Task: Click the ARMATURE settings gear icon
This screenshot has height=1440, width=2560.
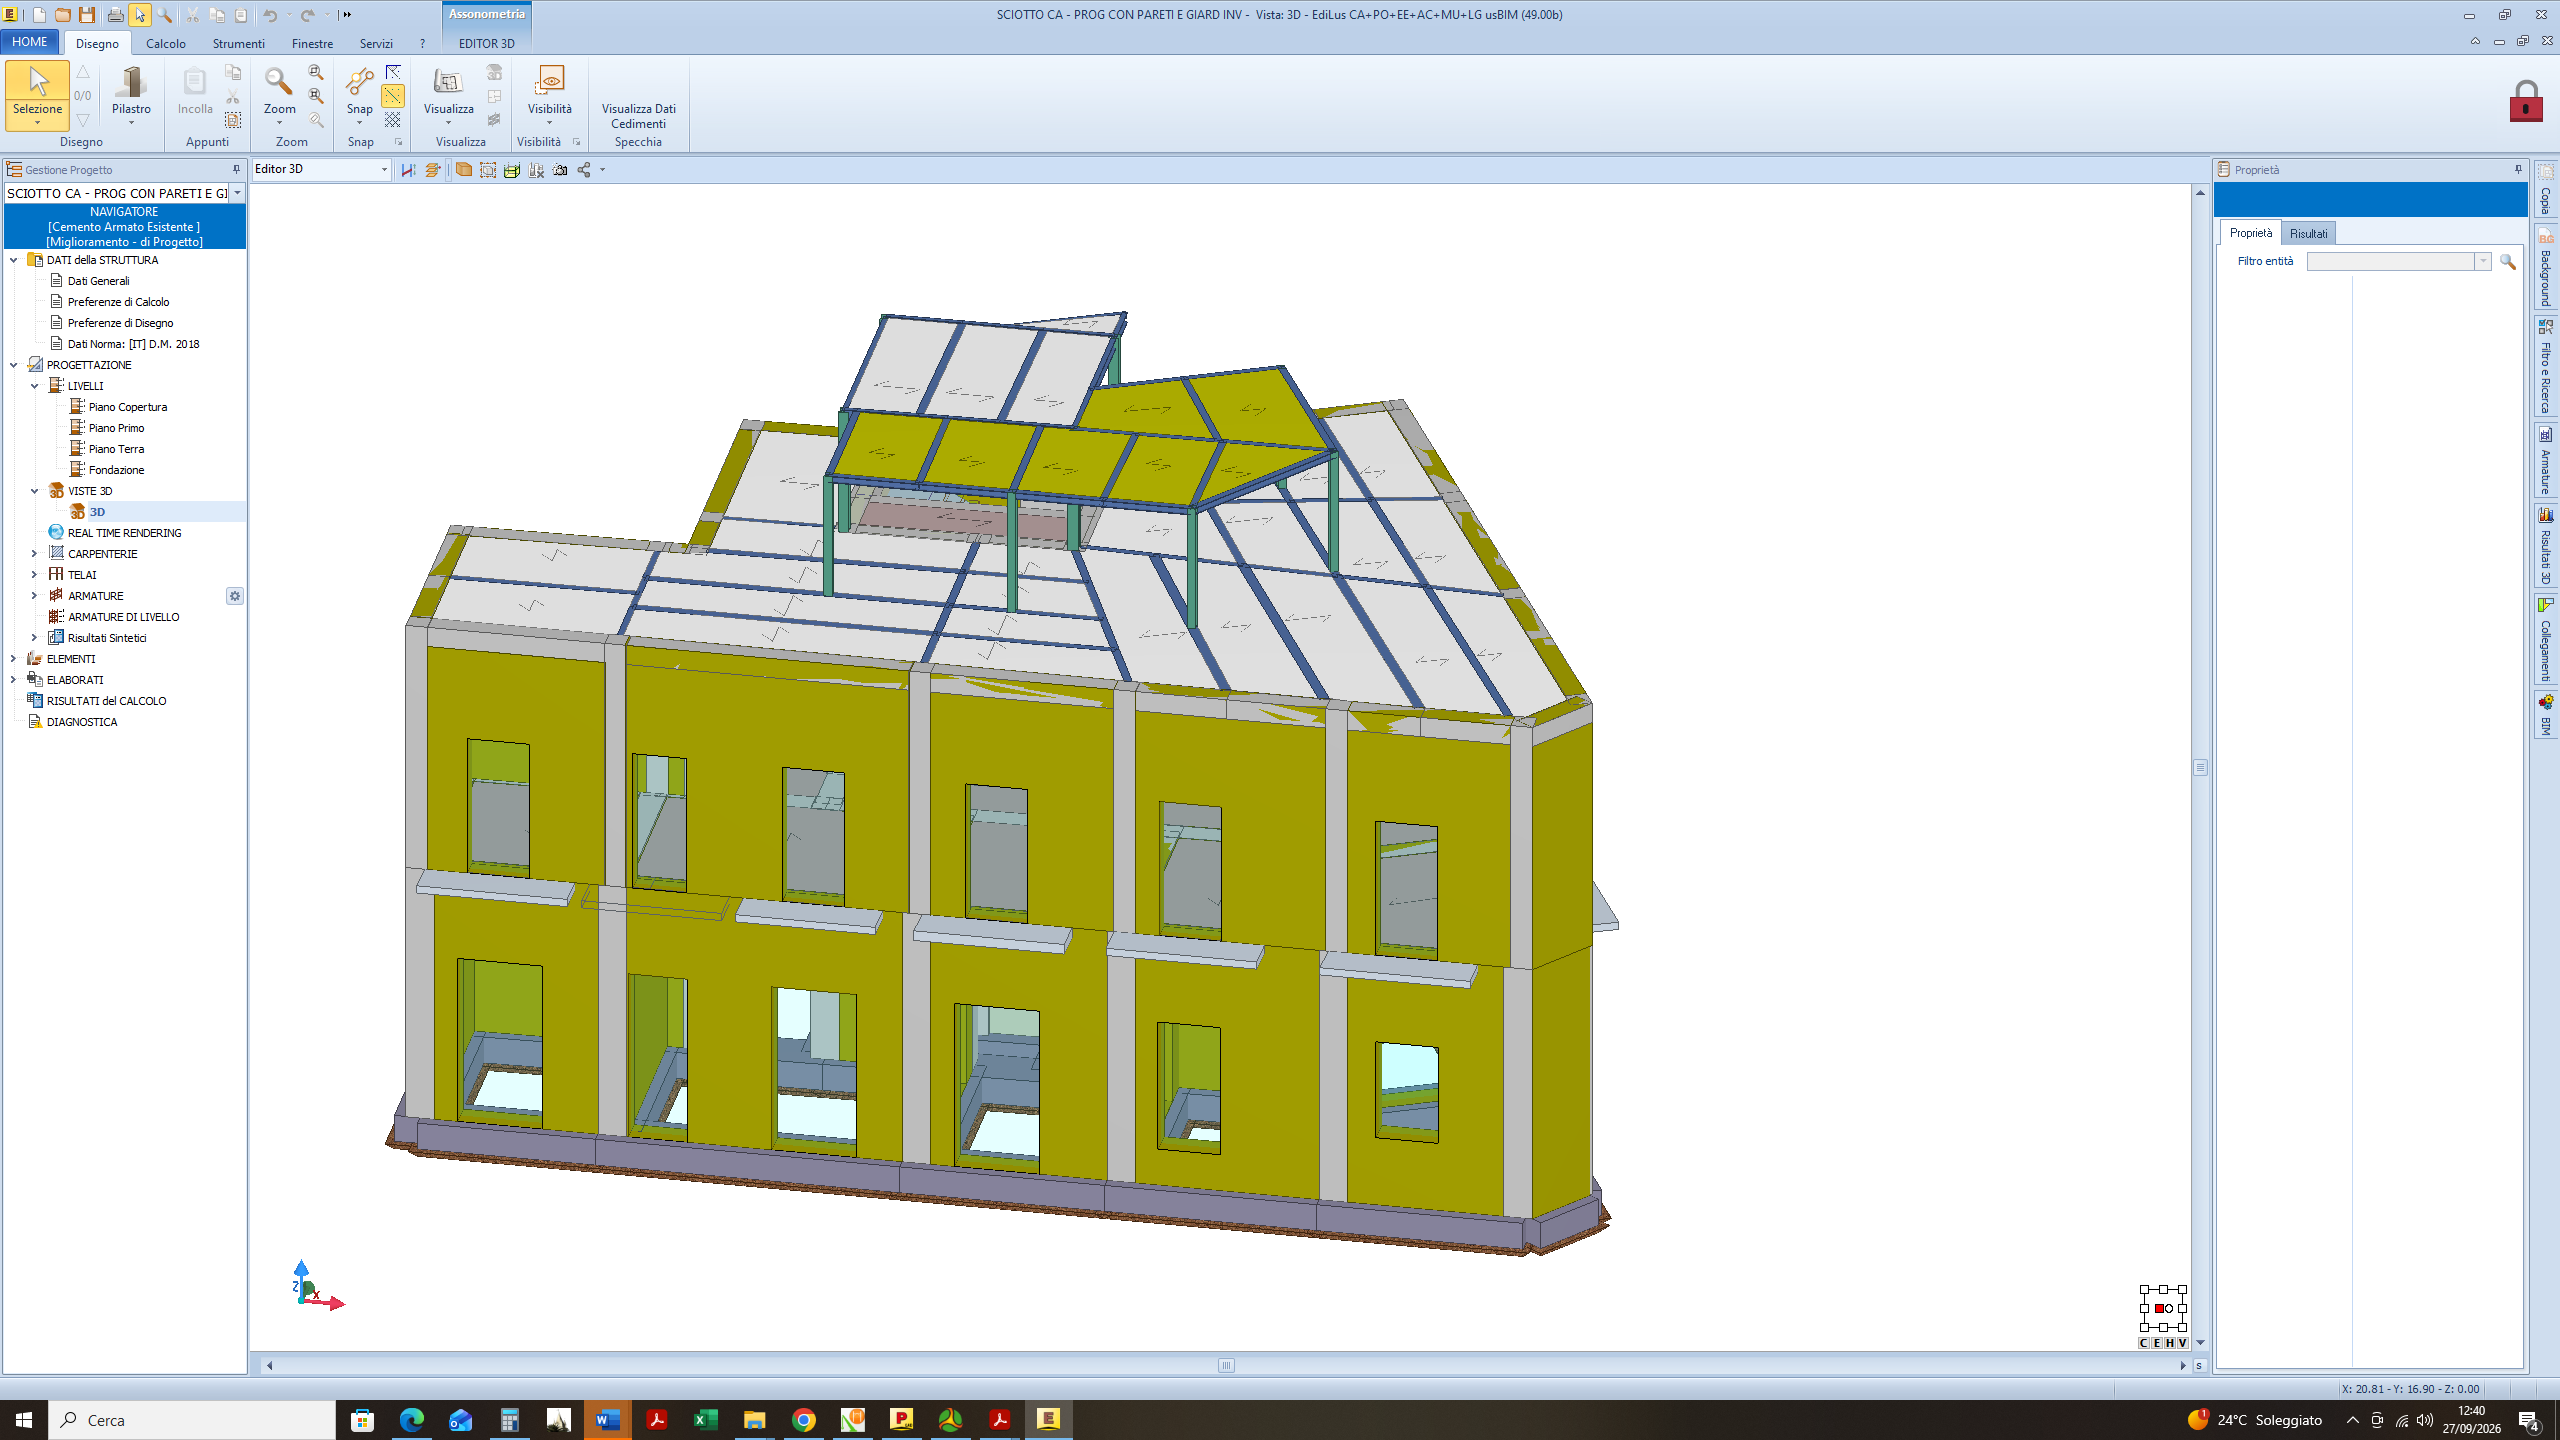Action: tap(235, 596)
